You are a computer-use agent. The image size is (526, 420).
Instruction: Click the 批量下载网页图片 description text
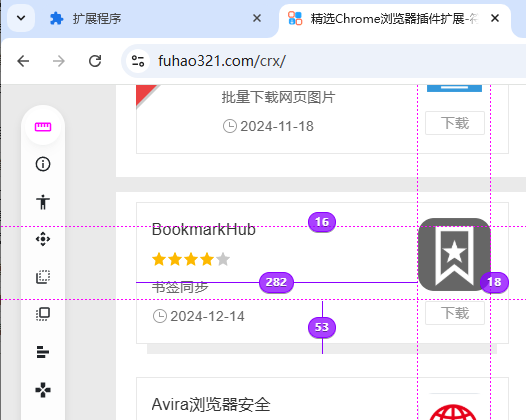[x=278, y=97]
